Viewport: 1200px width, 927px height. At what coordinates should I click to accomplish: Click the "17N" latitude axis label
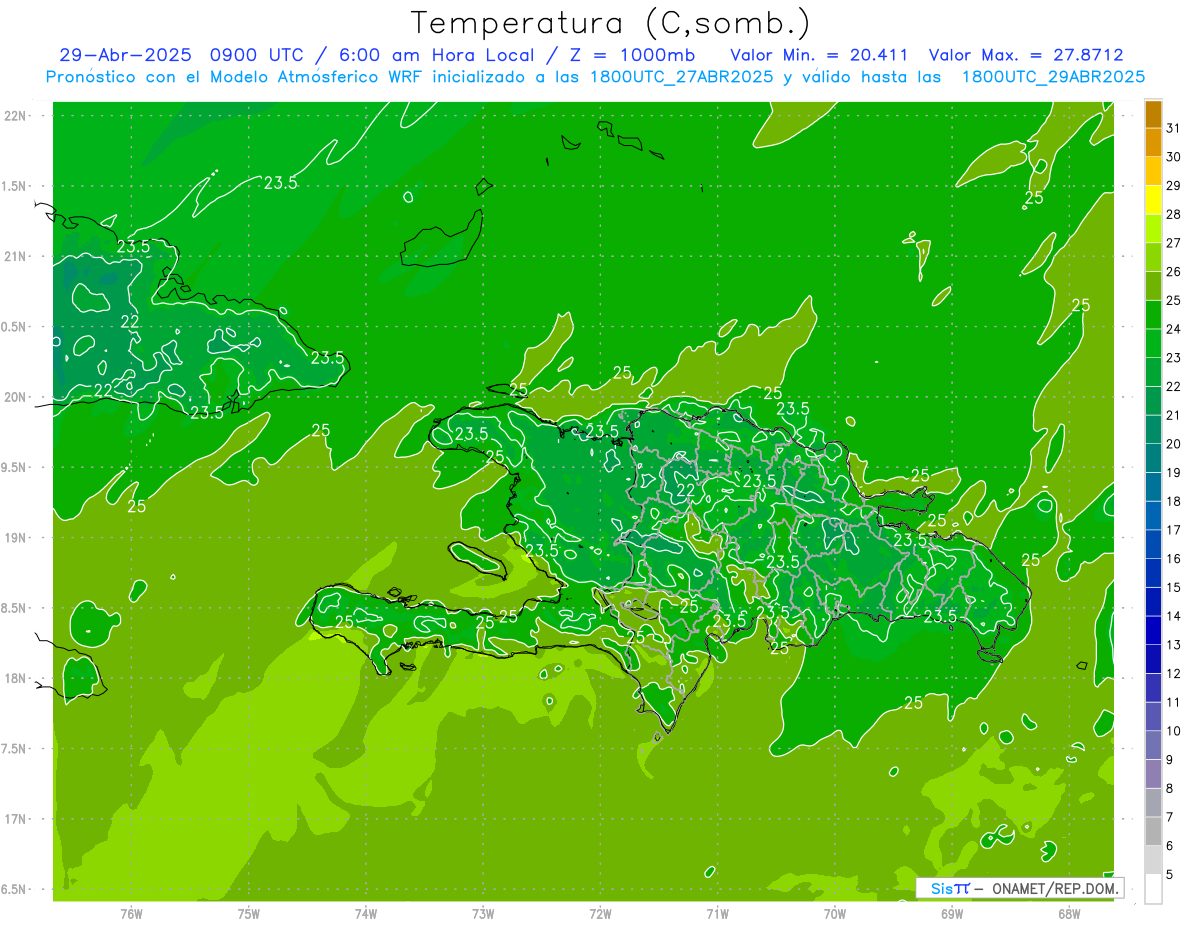[17, 819]
